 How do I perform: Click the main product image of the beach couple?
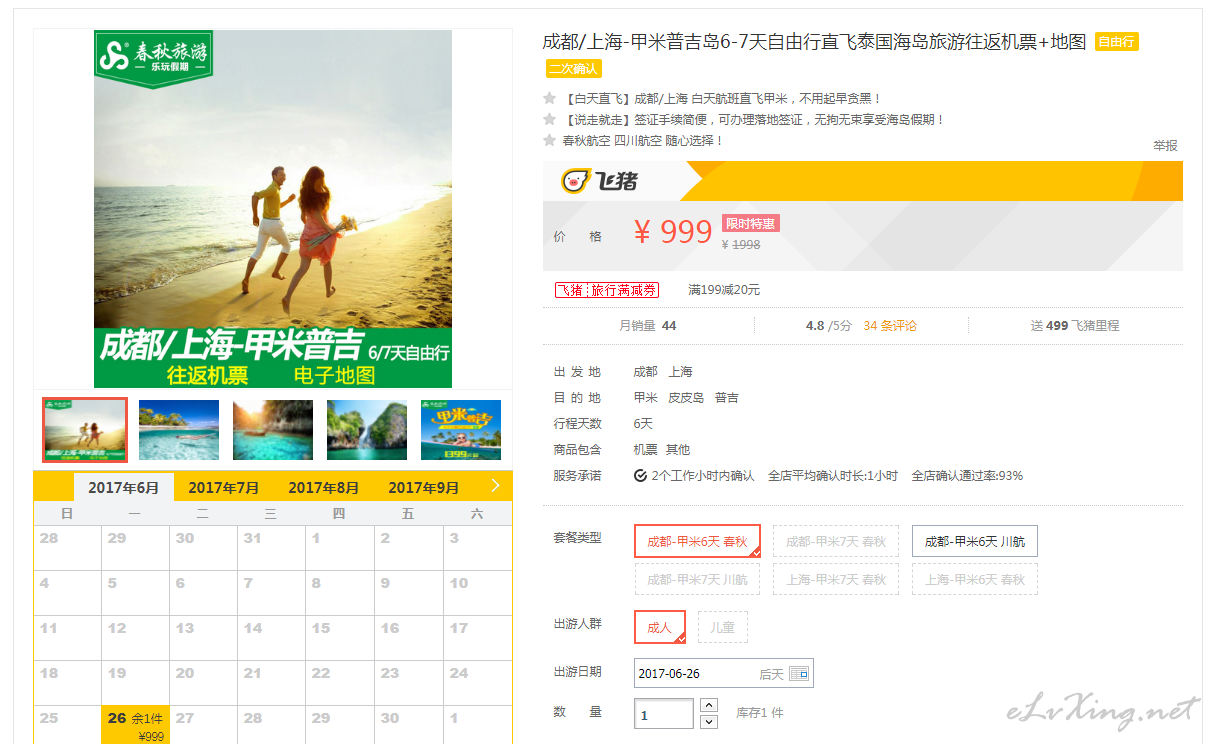click(273, 208)
